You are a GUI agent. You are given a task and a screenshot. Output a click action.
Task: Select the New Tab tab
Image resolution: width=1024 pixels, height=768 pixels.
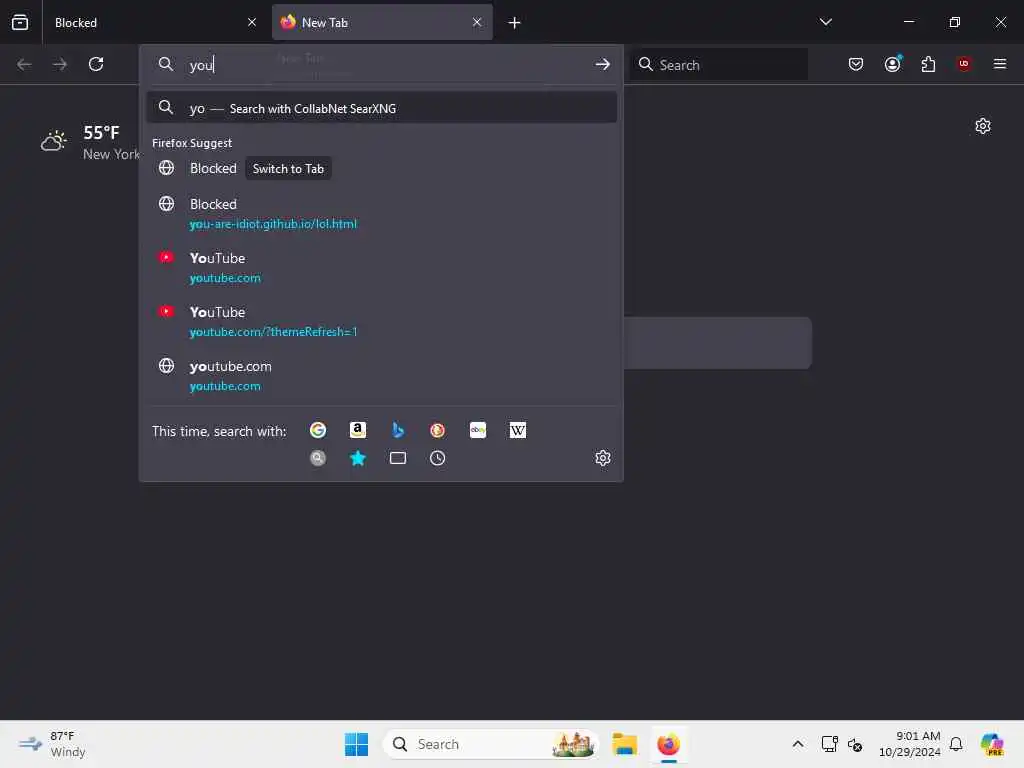click(x=382, y=23)
